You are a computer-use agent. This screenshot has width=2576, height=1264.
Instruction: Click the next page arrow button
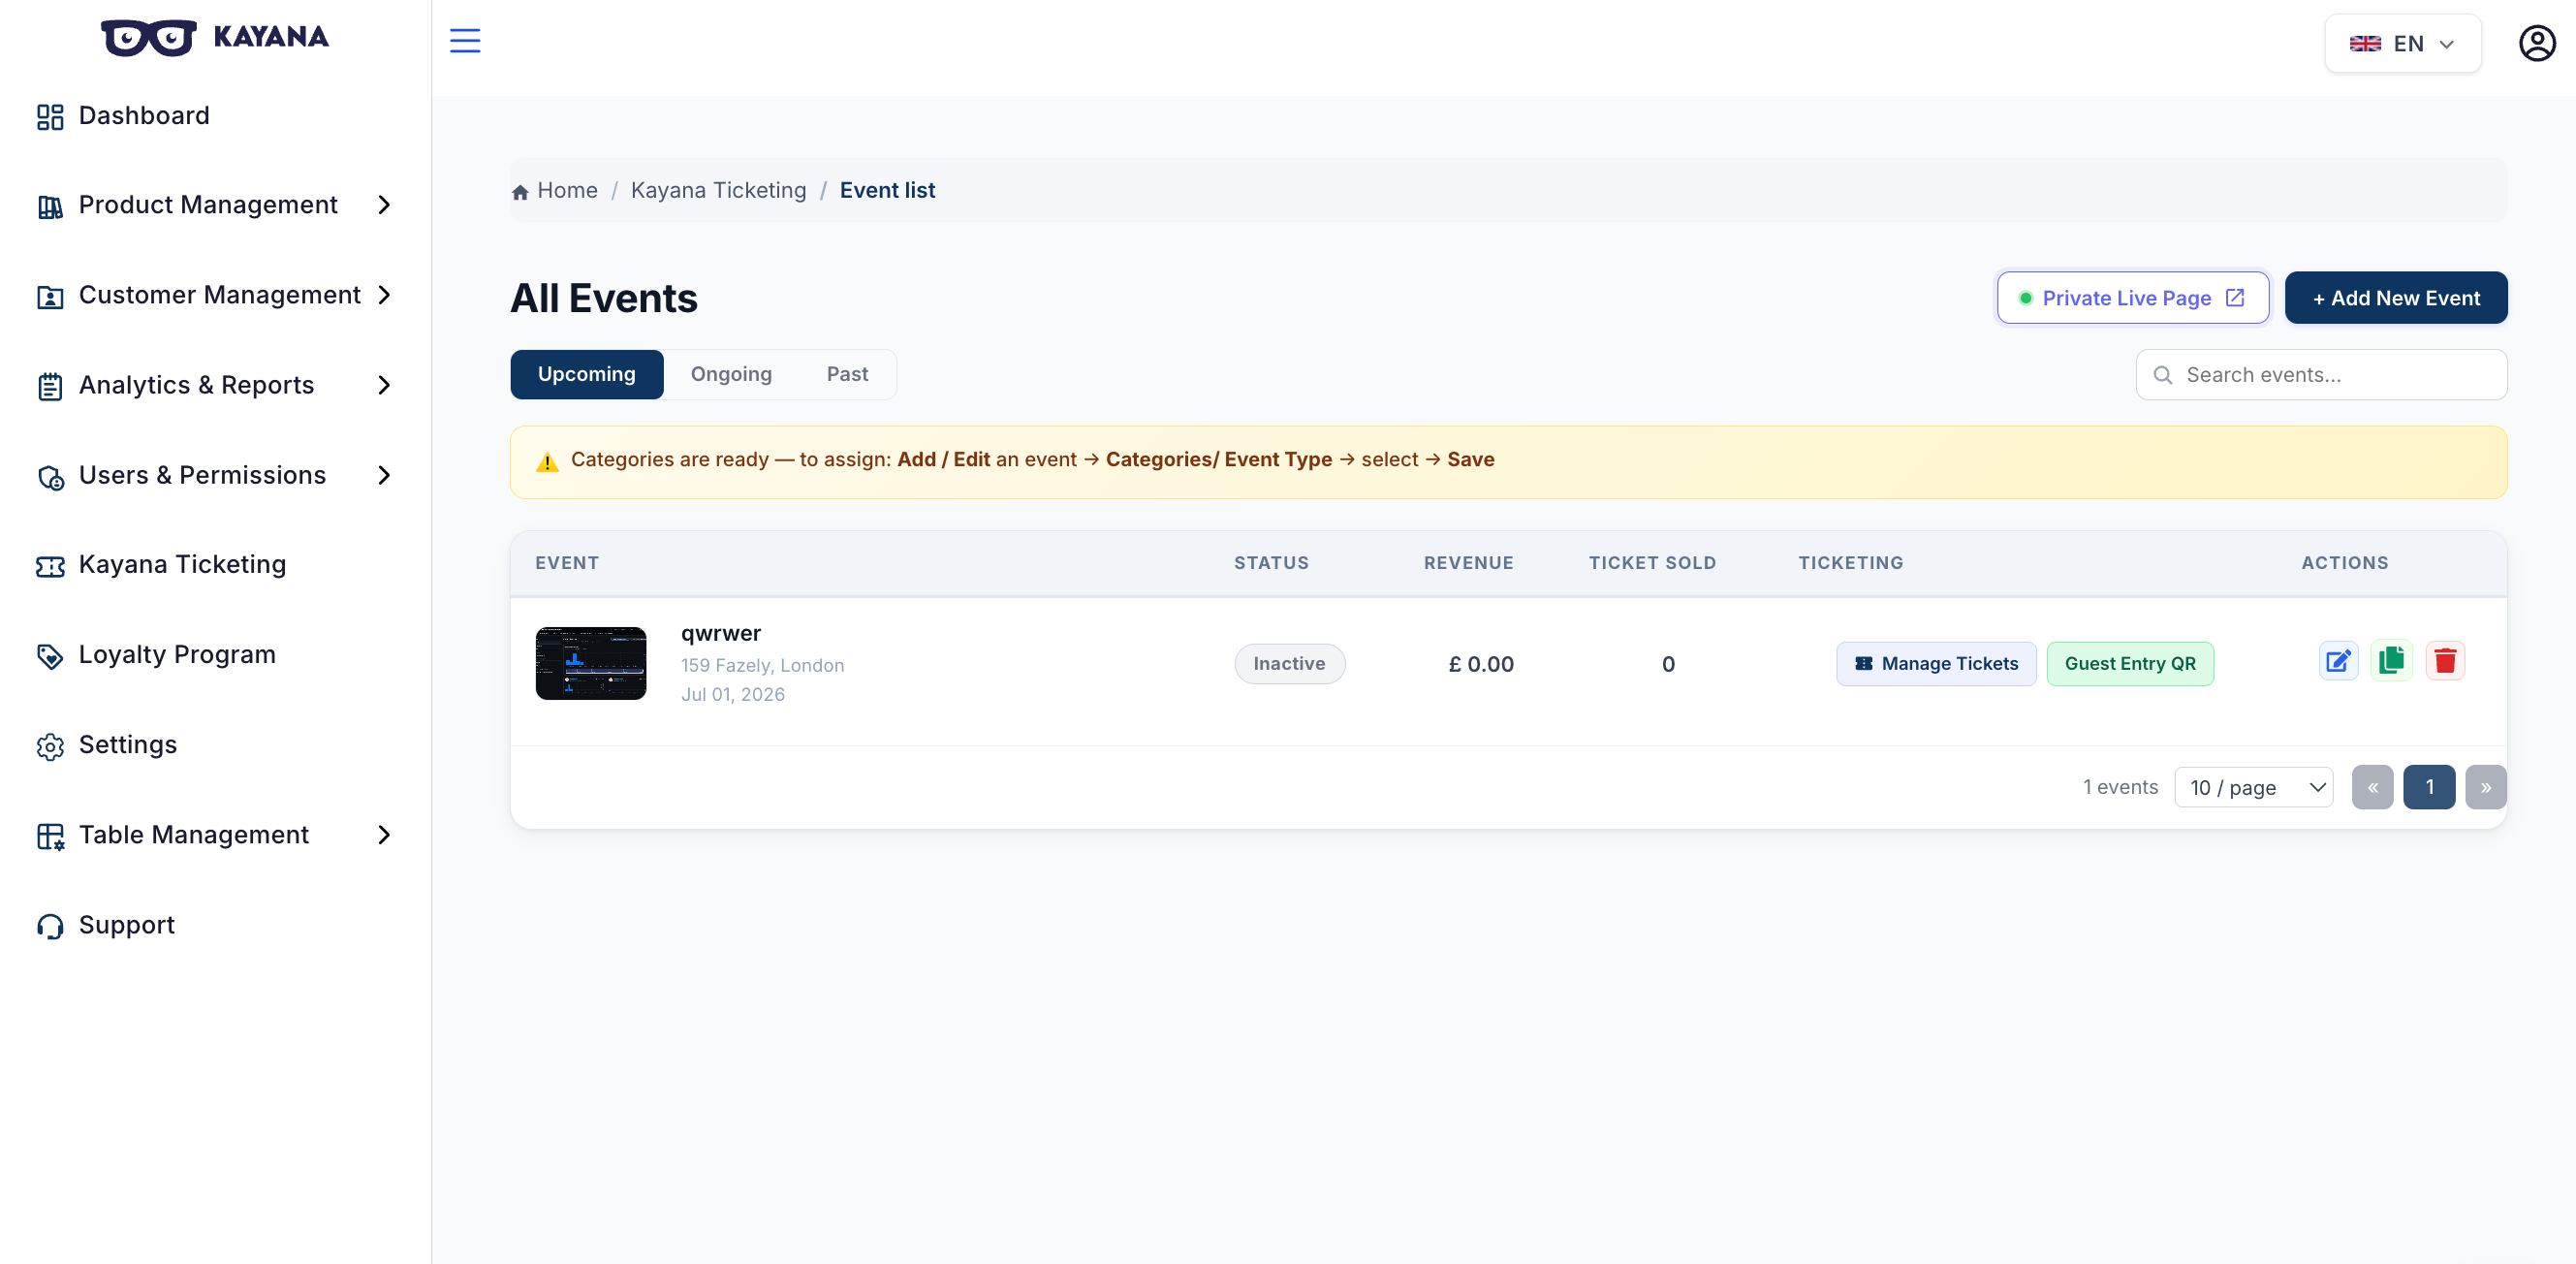click(2486, 787)
